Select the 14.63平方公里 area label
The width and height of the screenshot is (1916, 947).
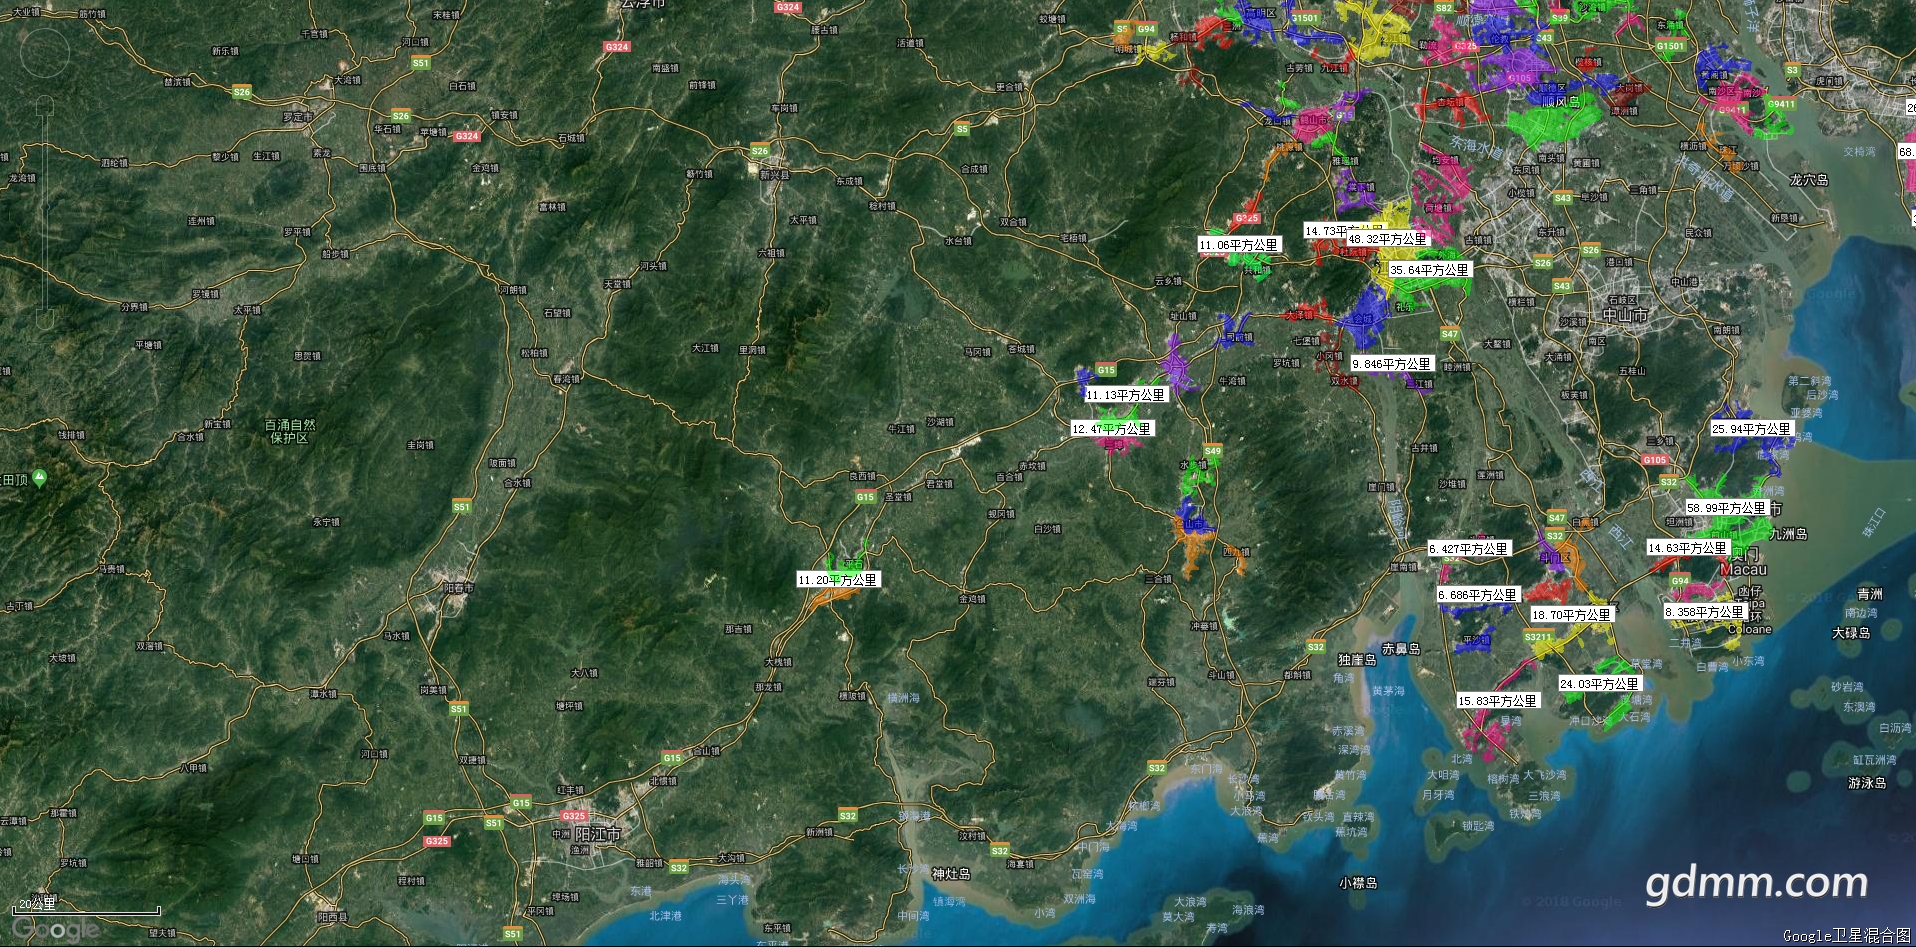1687,548
